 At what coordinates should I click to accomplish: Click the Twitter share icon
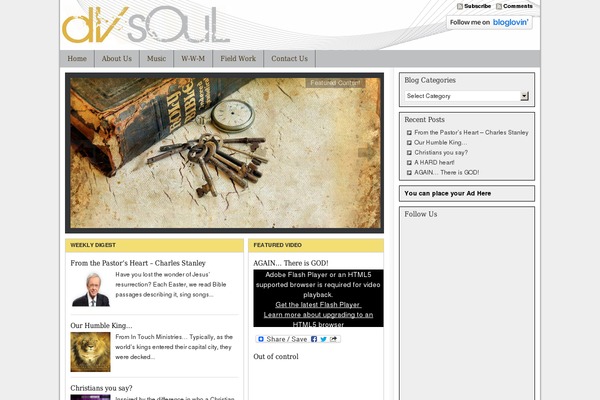coord(324,339)
